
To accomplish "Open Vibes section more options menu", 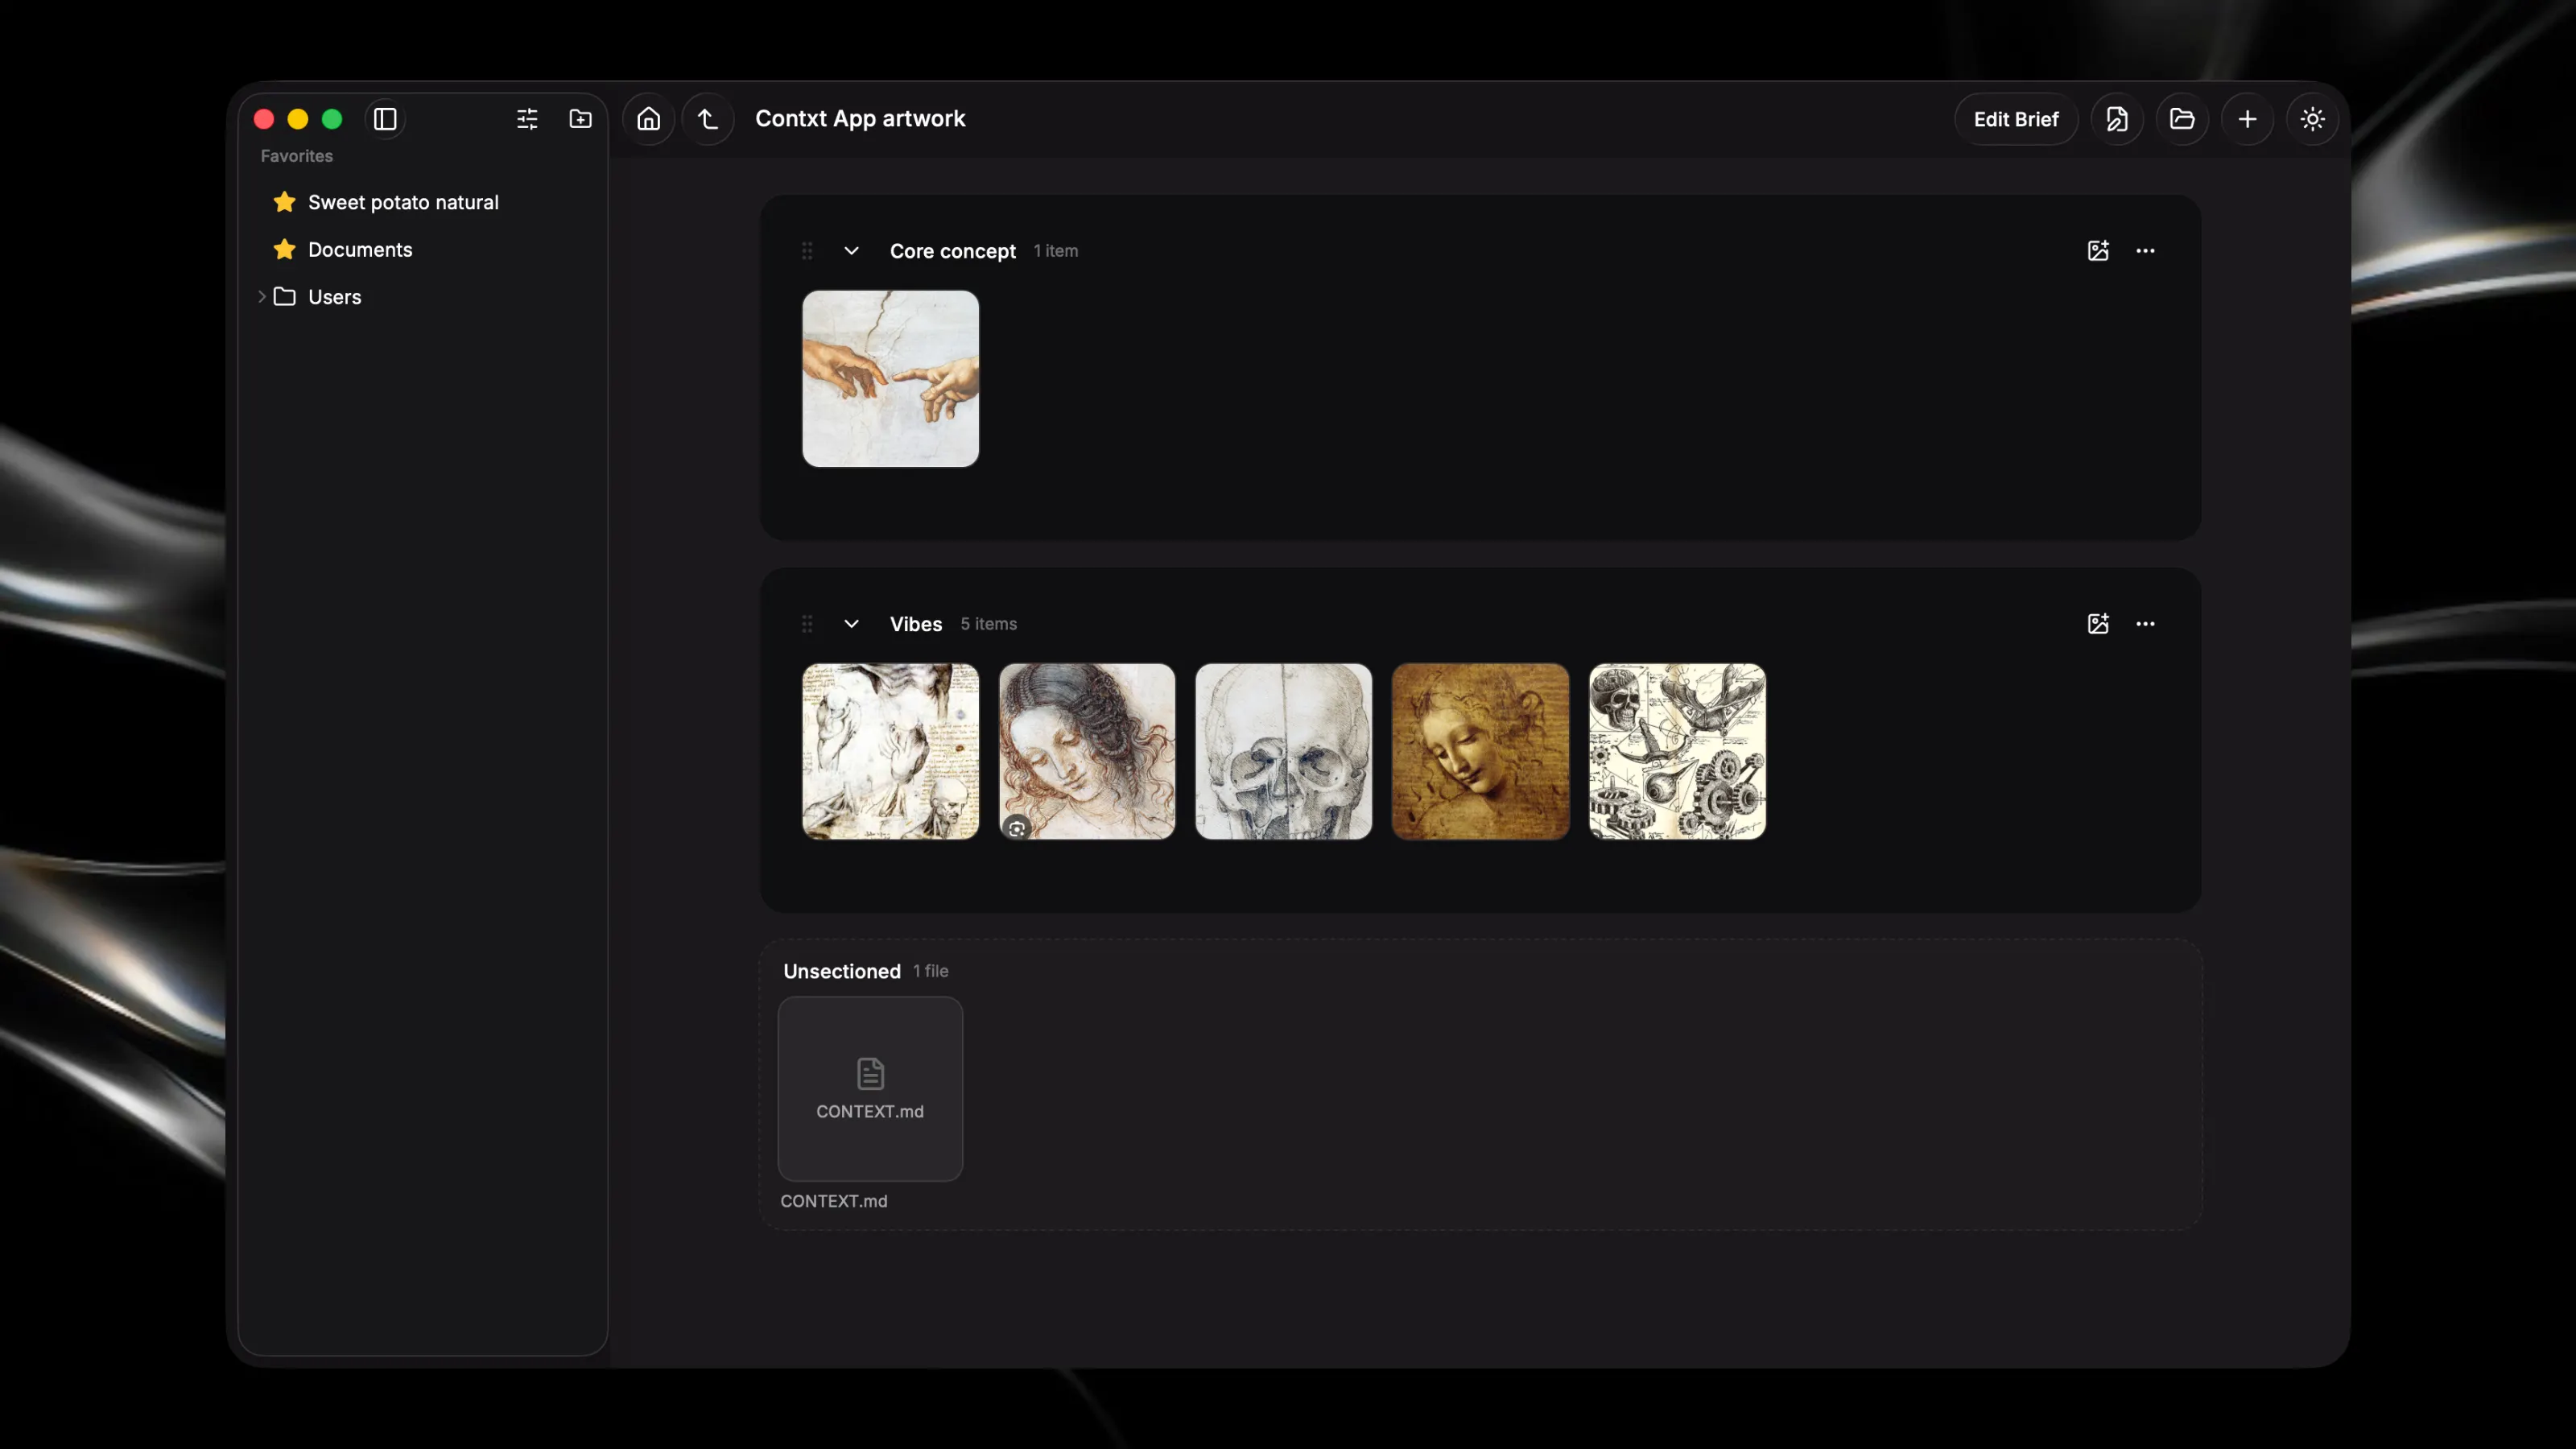I will [2145, 624].
